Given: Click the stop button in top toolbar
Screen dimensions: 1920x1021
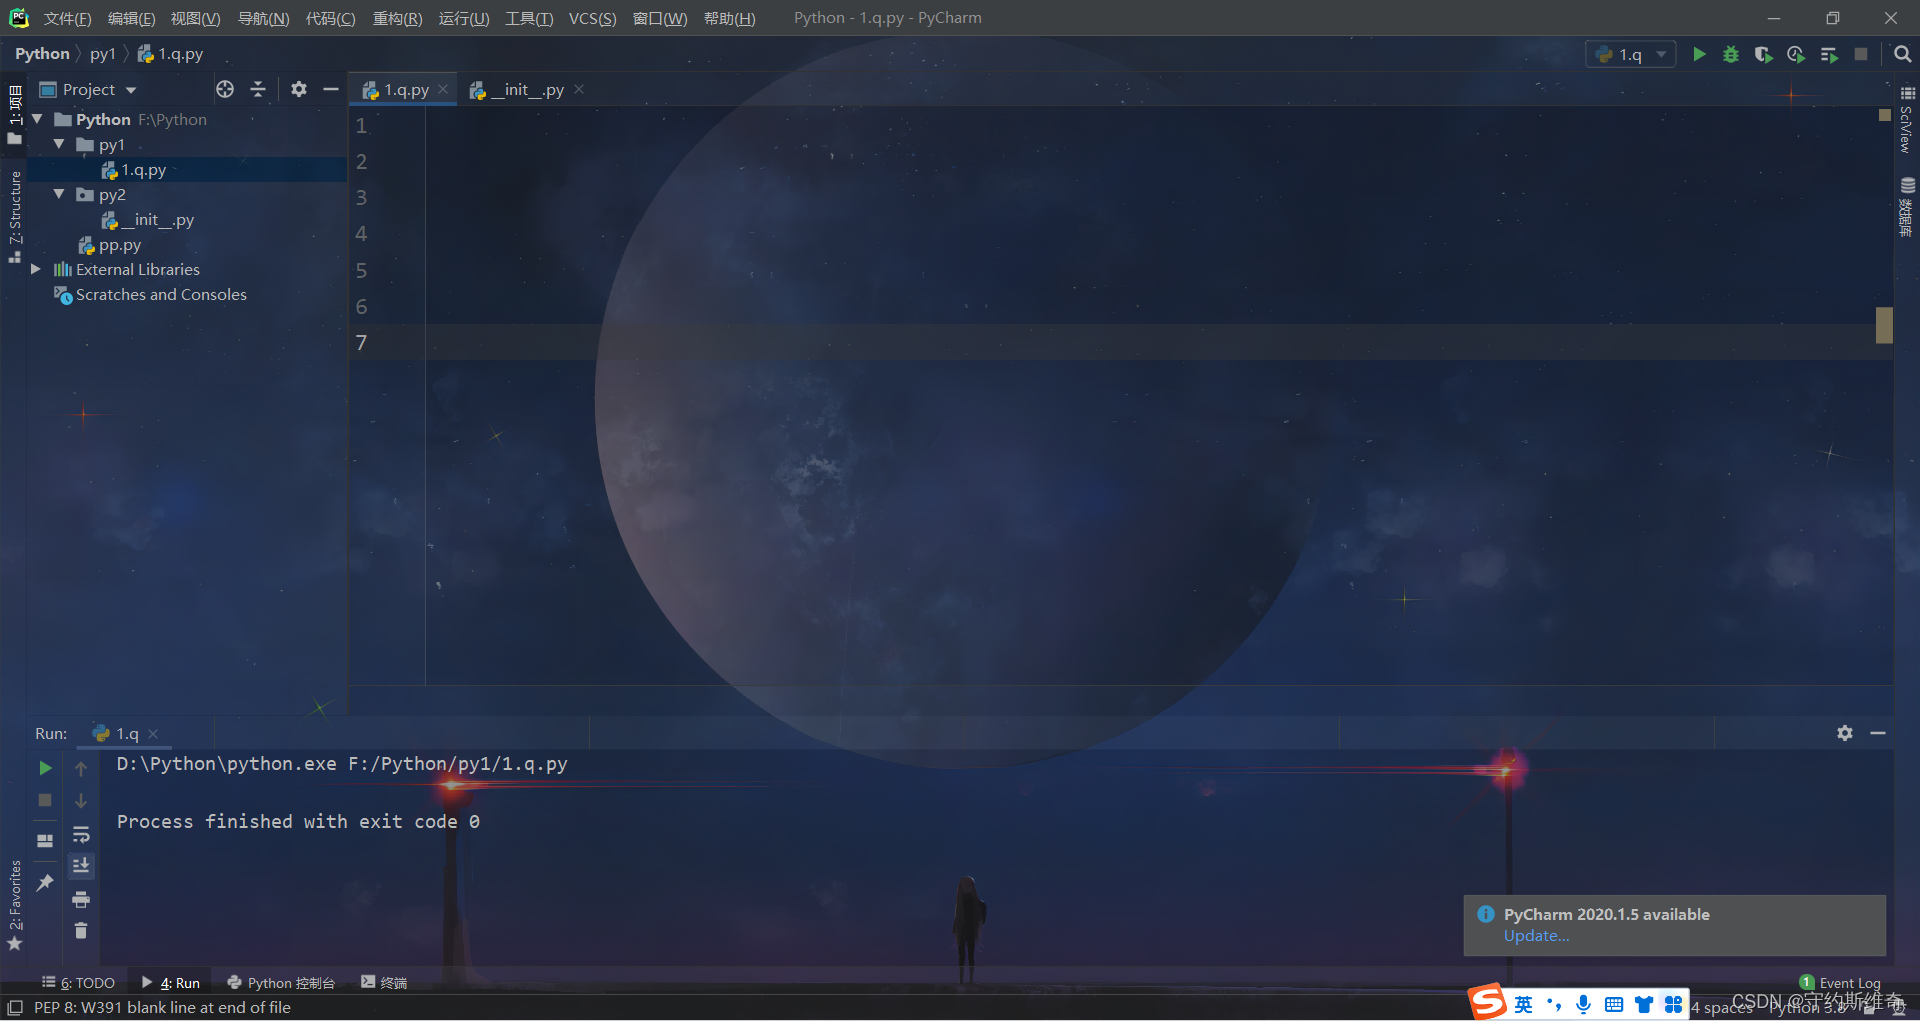Looking at the screenshot, I should pyautogui.click(x=1861, y=54).
